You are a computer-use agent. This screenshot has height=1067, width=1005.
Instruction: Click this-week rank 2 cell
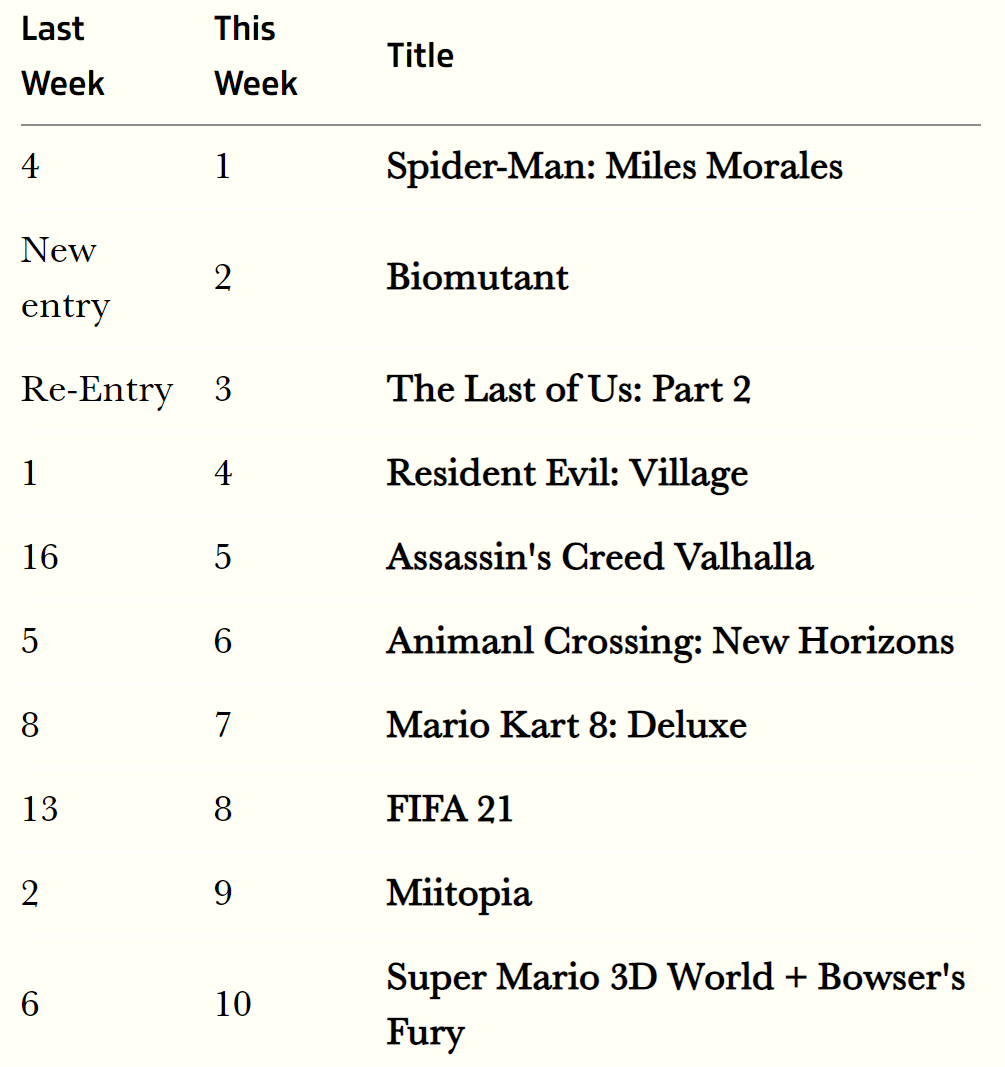(223, 278)
